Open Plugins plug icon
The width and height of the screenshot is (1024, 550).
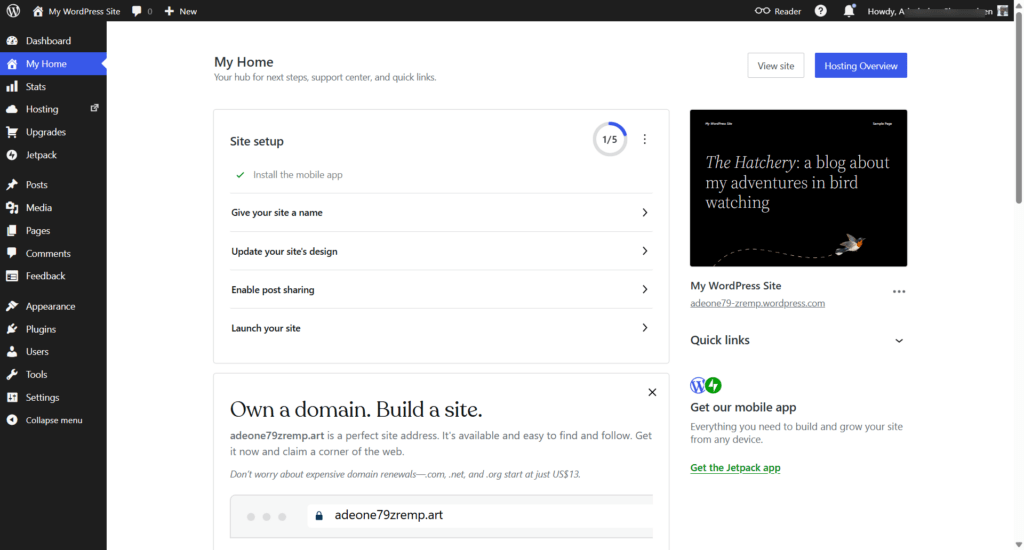(12, 329)
